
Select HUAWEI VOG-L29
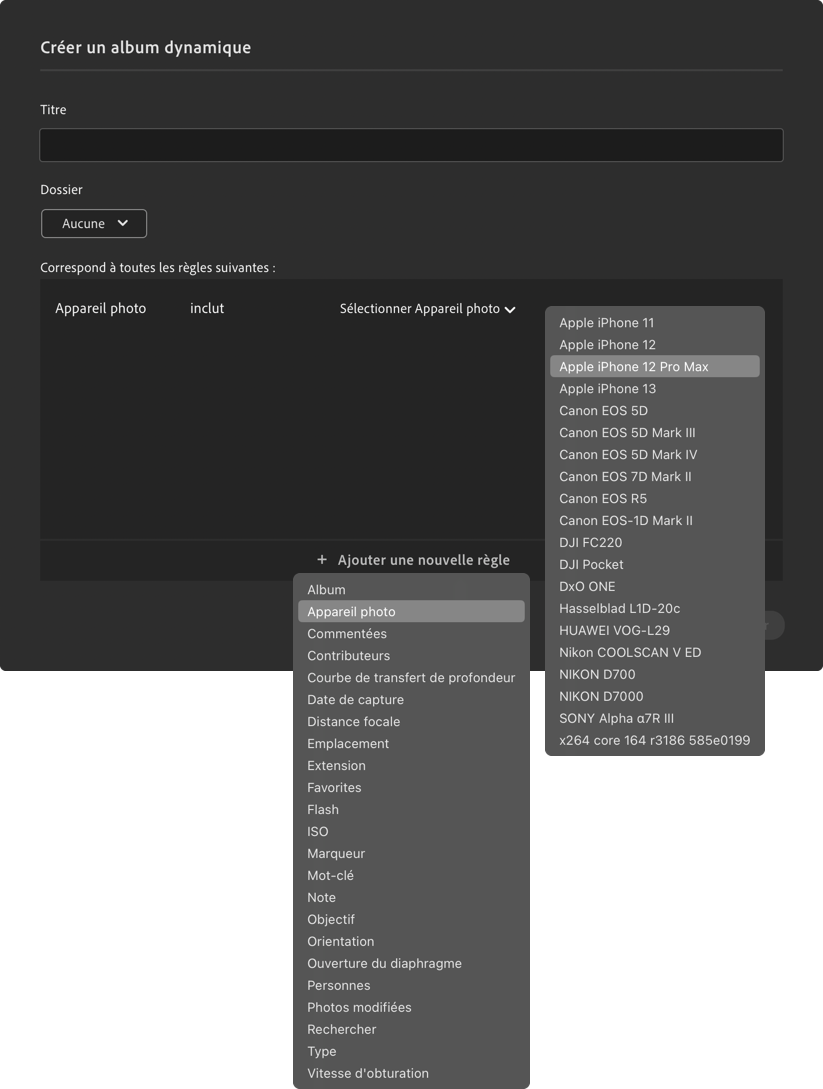coord(655,631)
